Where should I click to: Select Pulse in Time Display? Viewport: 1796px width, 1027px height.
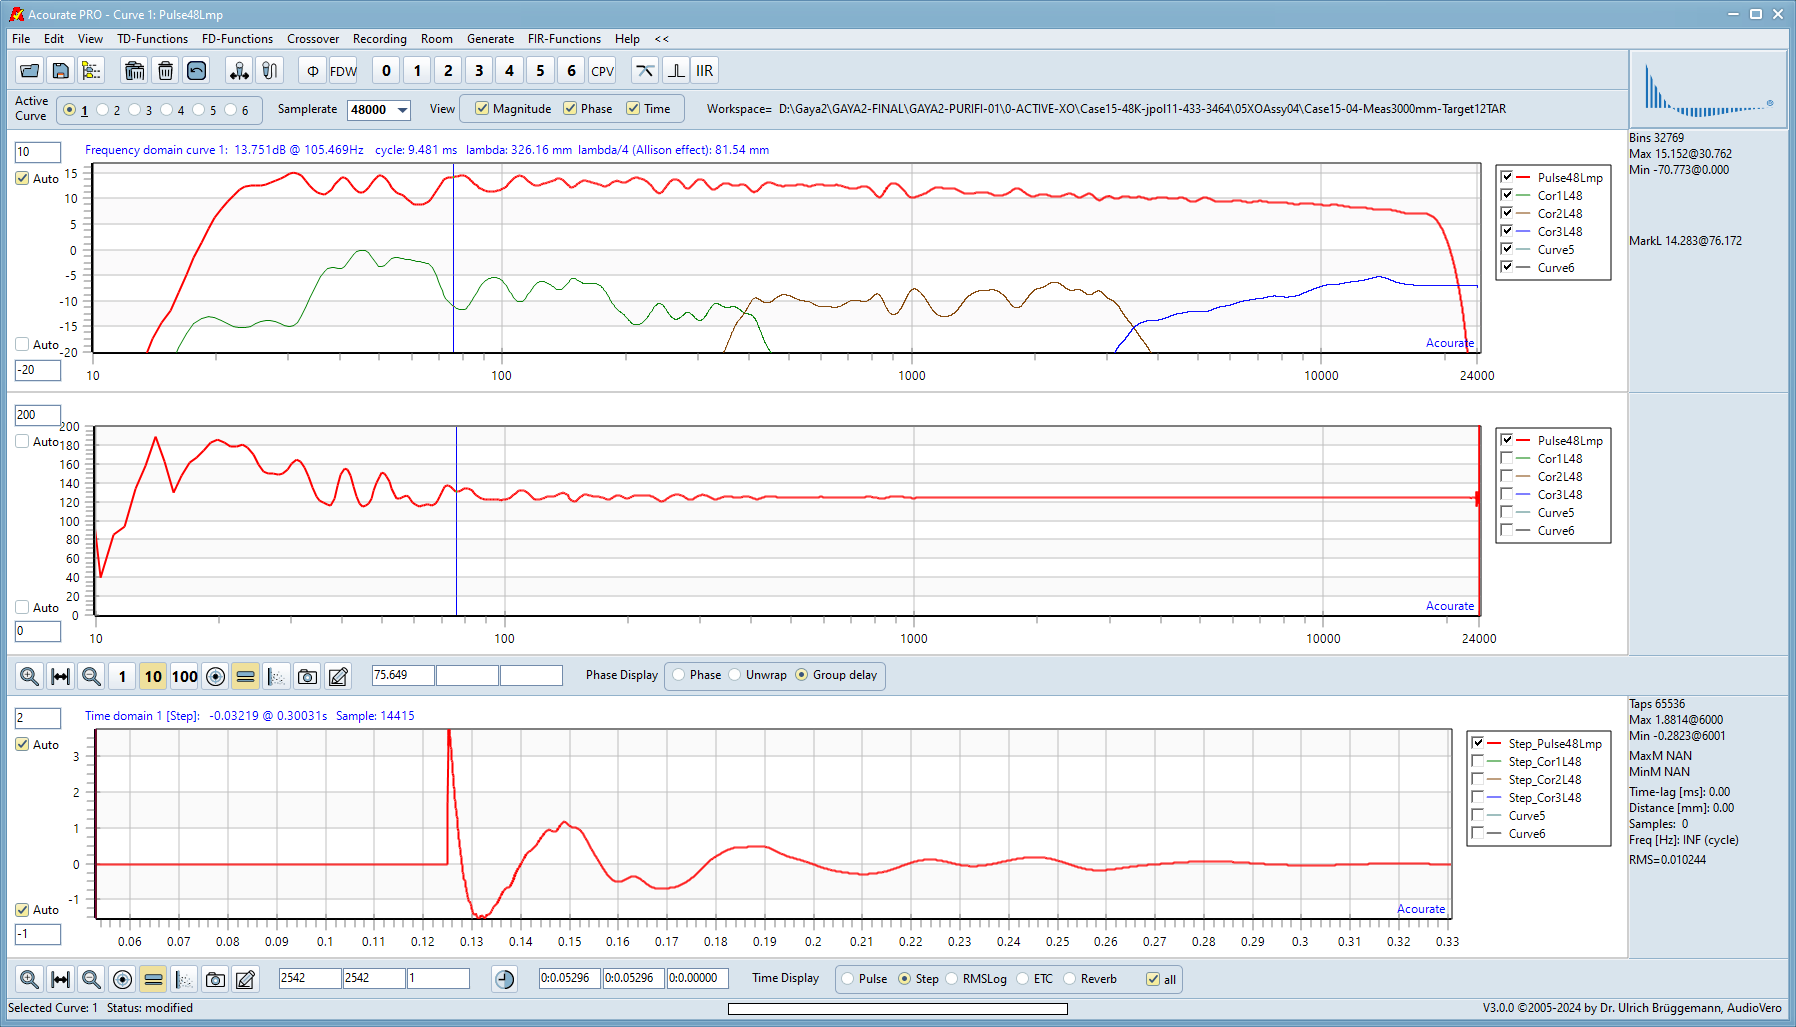point(848,979)
